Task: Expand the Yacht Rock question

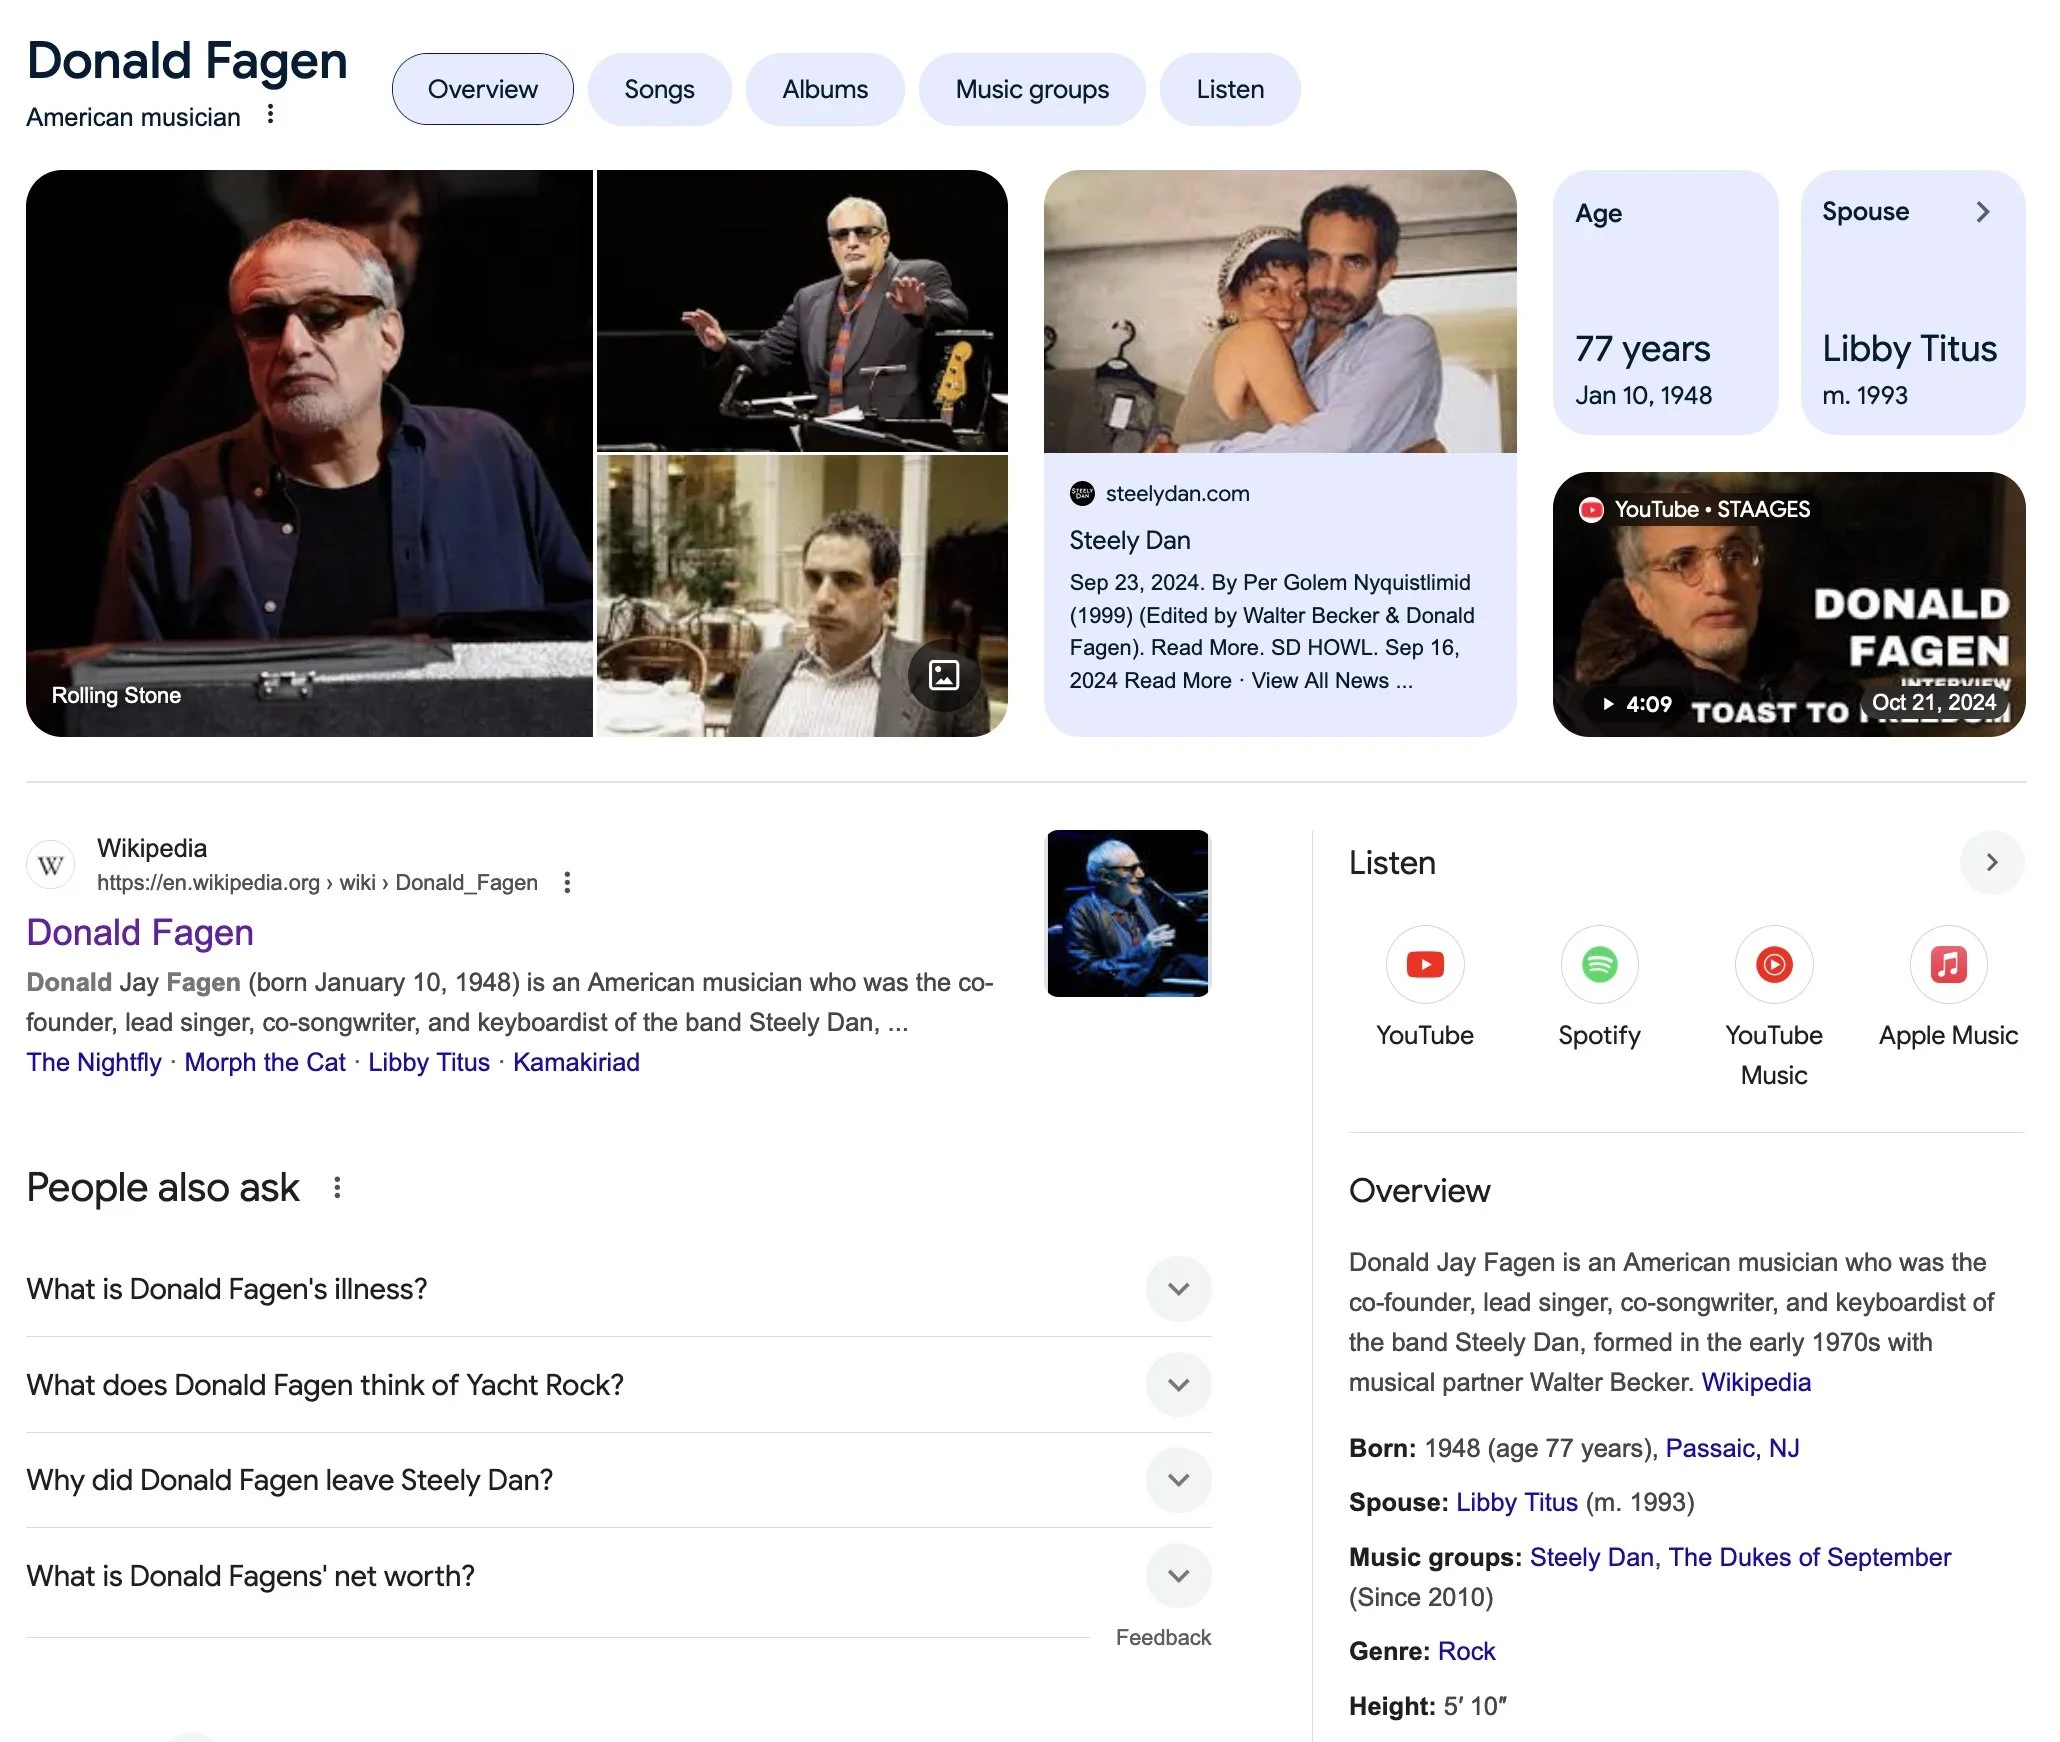Action: pos(1178,1385)
